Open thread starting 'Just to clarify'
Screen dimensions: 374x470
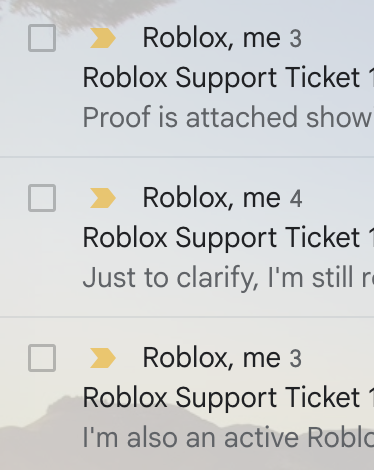point(187,237)
